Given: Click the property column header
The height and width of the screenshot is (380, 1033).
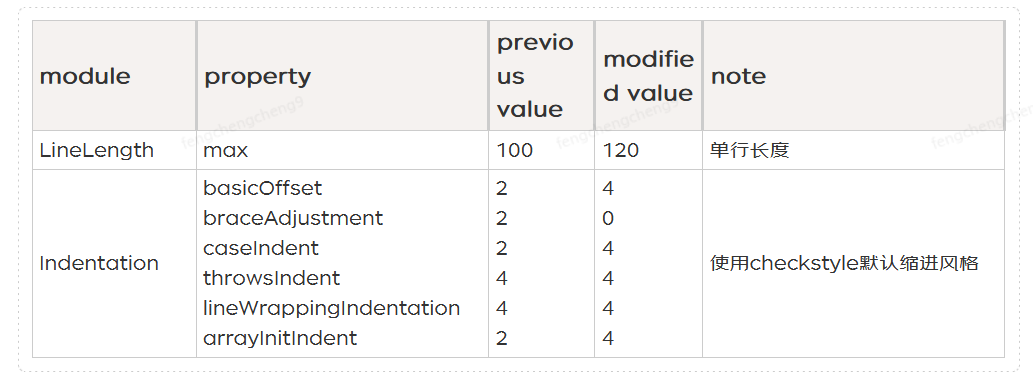Looking at the screenshot, I should coord(343,76).
